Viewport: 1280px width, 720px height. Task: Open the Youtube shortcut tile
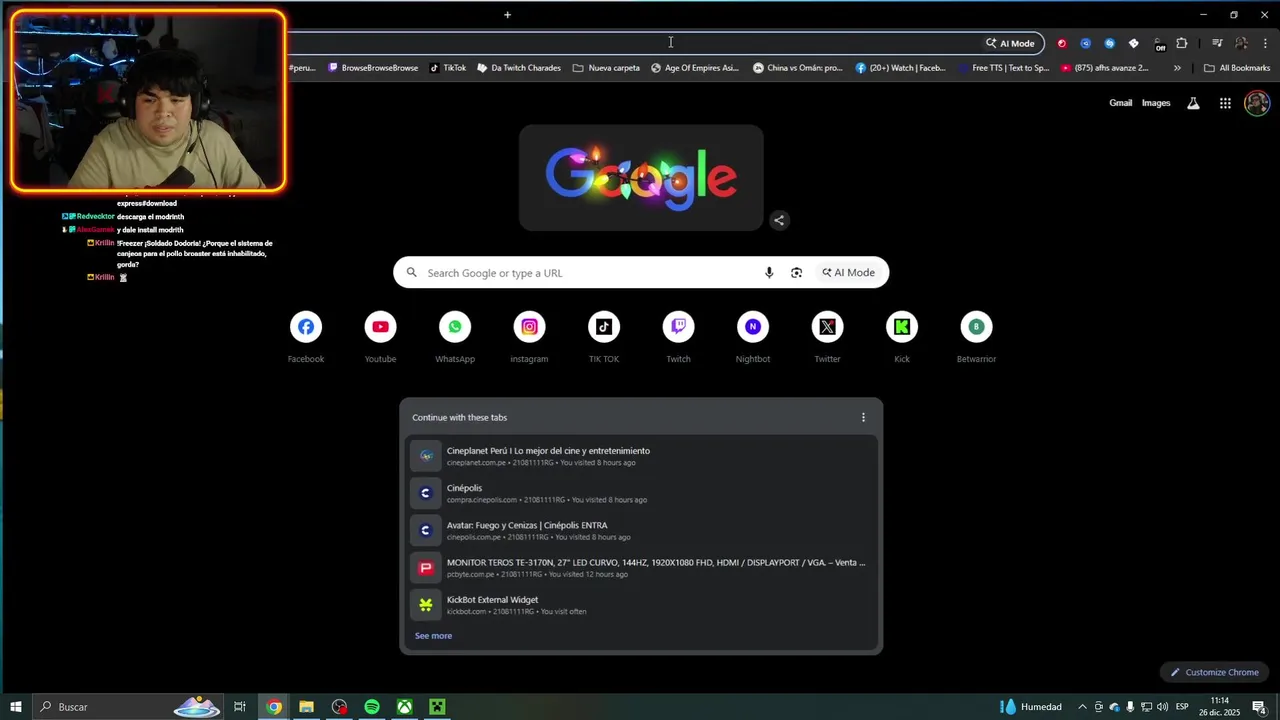380,337
